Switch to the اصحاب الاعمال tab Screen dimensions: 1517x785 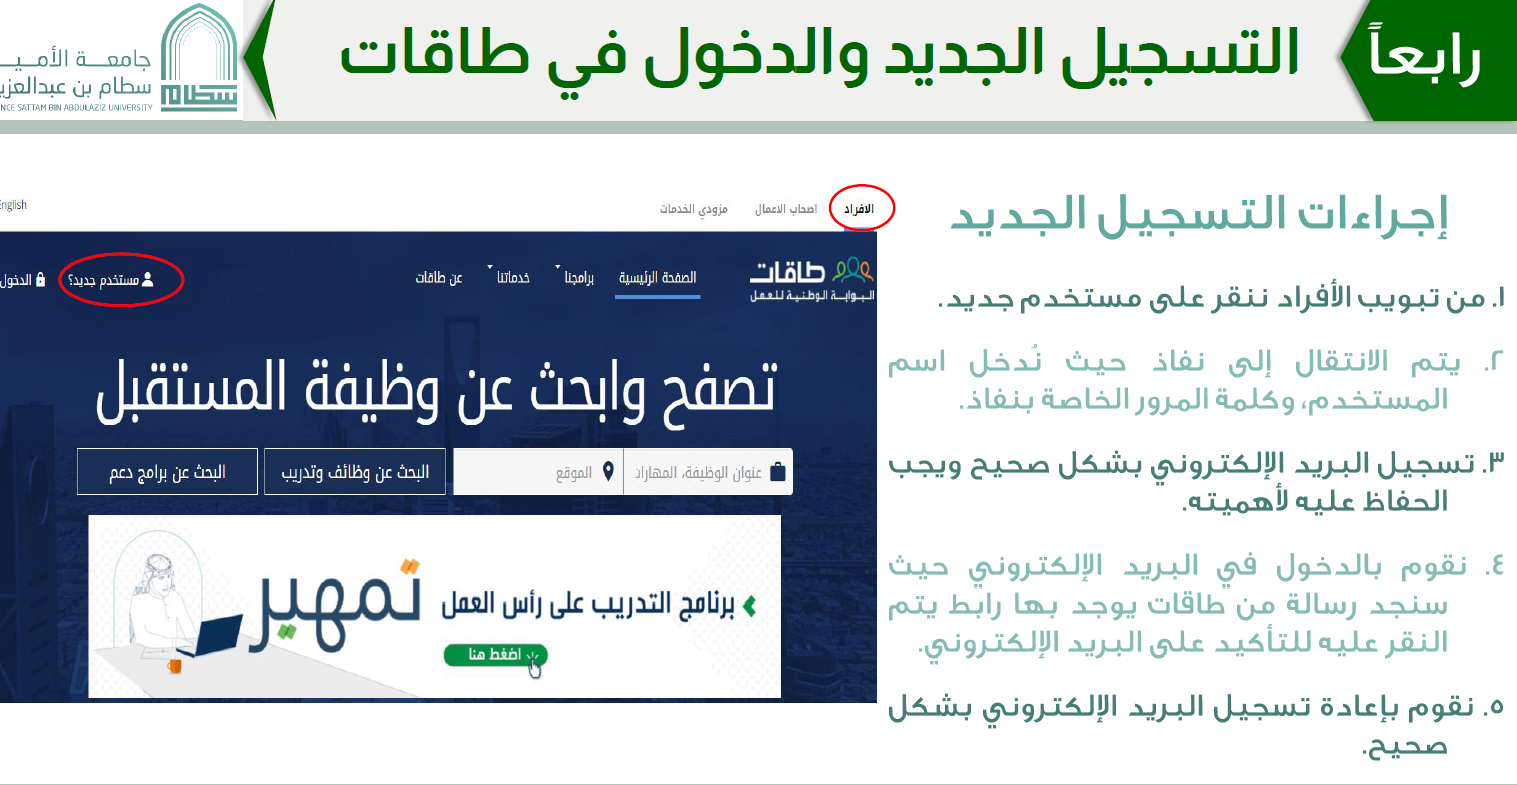coord(785,209)
